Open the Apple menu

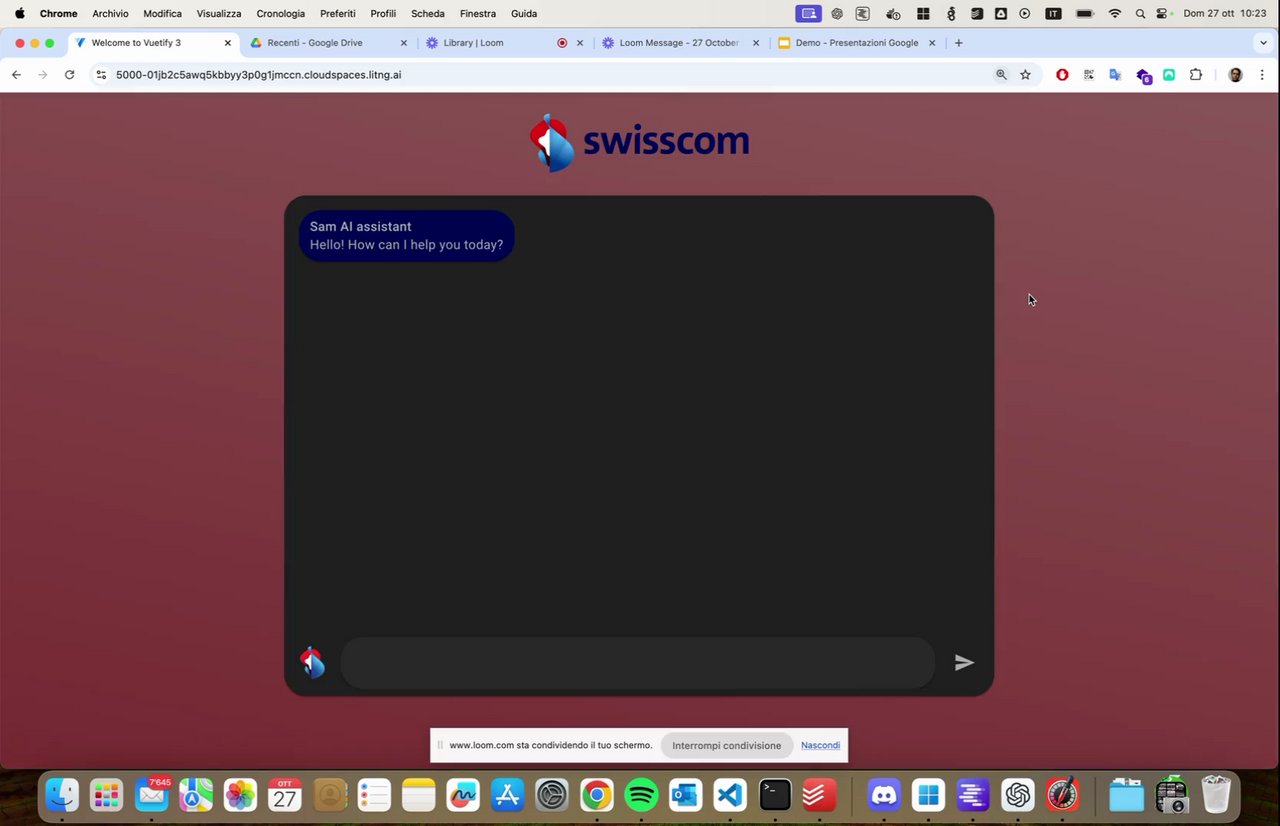tap(19, 14)
